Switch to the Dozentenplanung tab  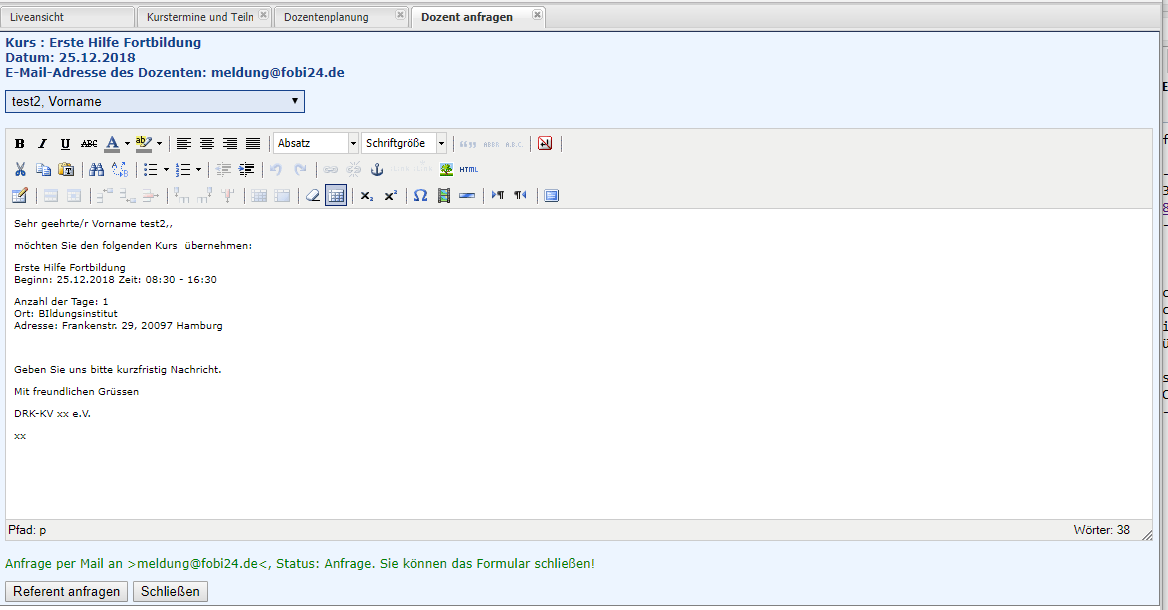326,17
